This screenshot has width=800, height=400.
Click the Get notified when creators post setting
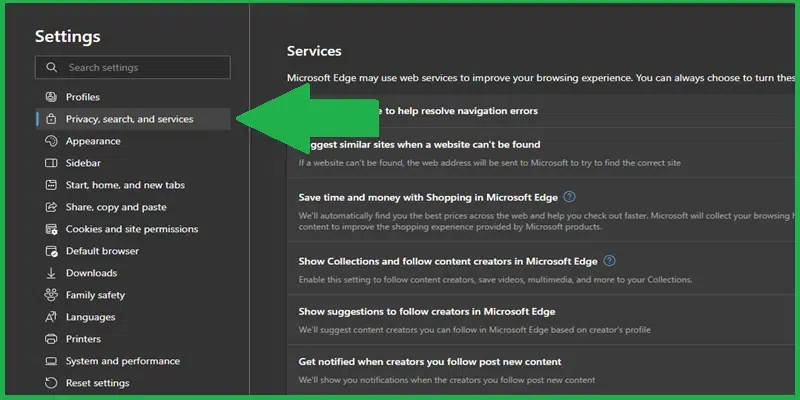coord(430,361)
